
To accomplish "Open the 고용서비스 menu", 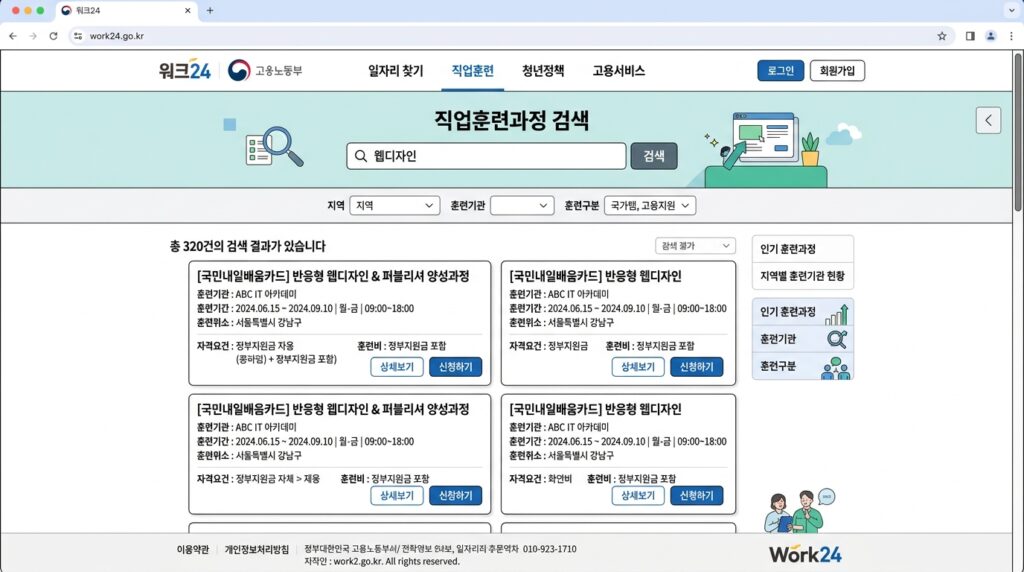I will 618,71.
